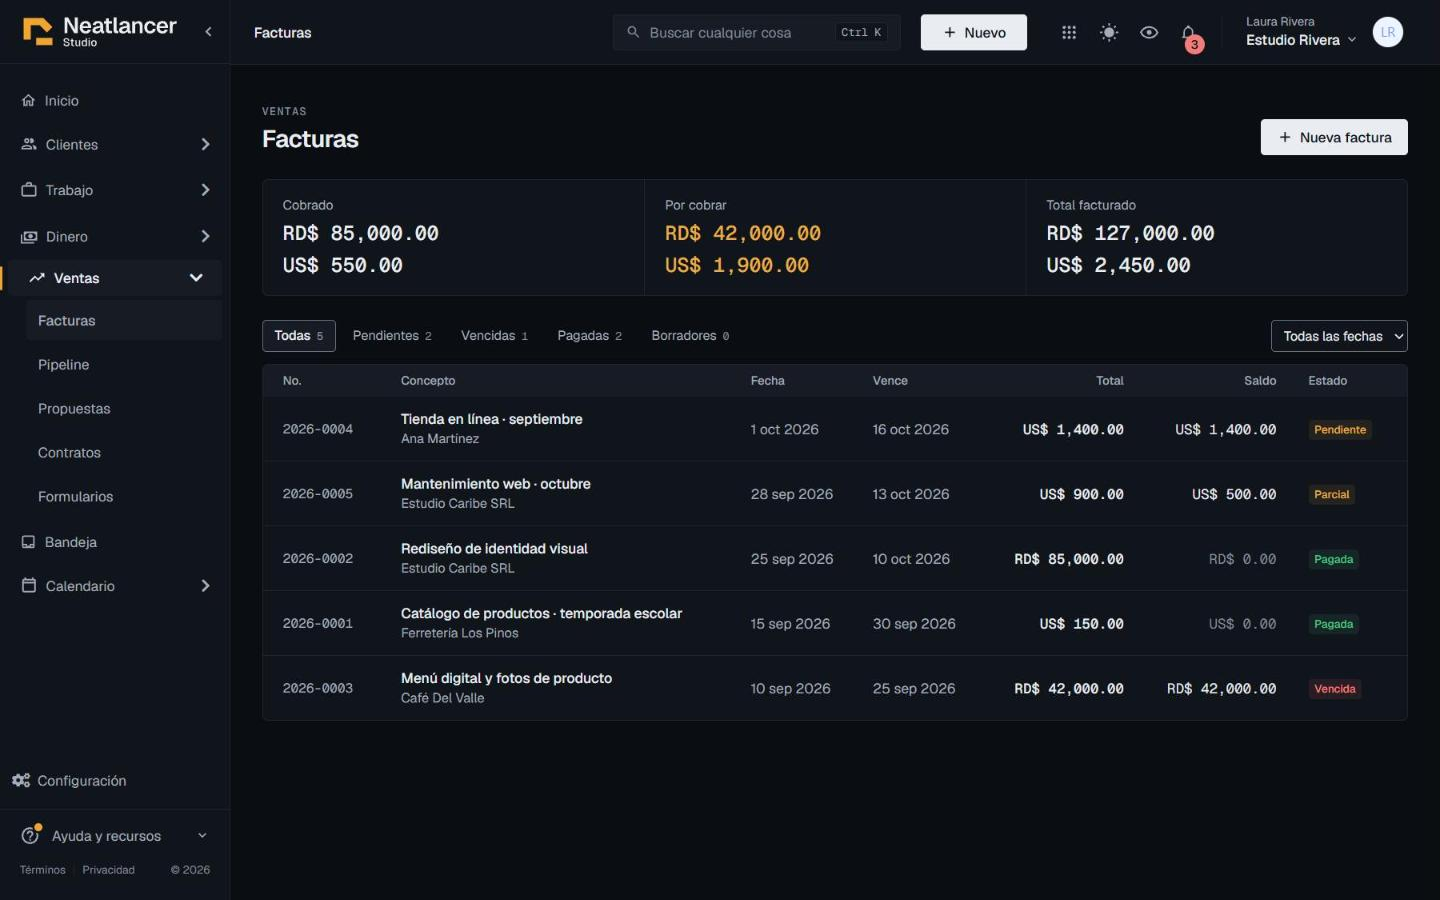Click the LR user avatar

(x=1388, y=32)
